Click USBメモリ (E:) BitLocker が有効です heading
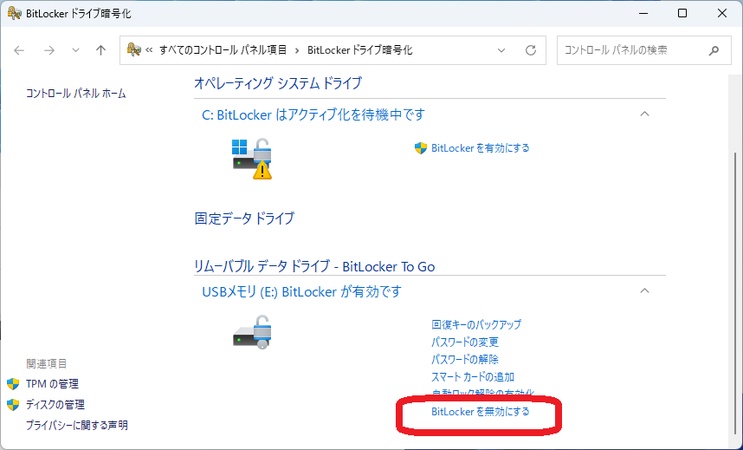This screenshot has width=743, height=450. coord(302,291)
